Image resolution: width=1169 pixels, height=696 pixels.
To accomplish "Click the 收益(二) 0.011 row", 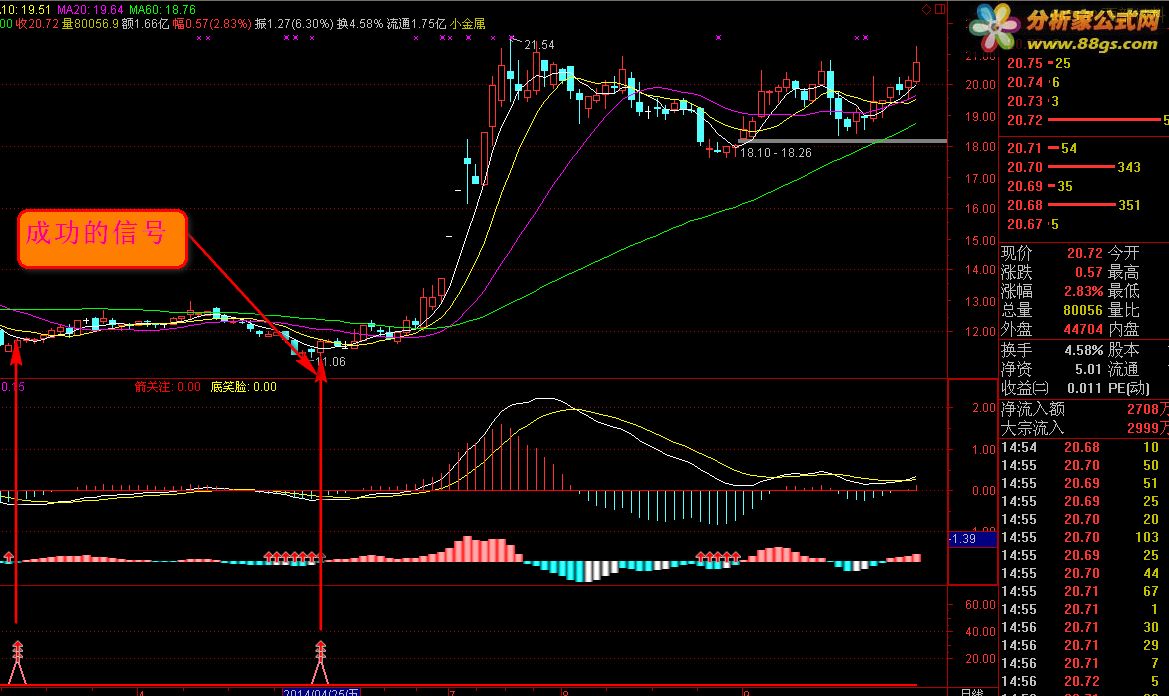I will coord(1052,388).
